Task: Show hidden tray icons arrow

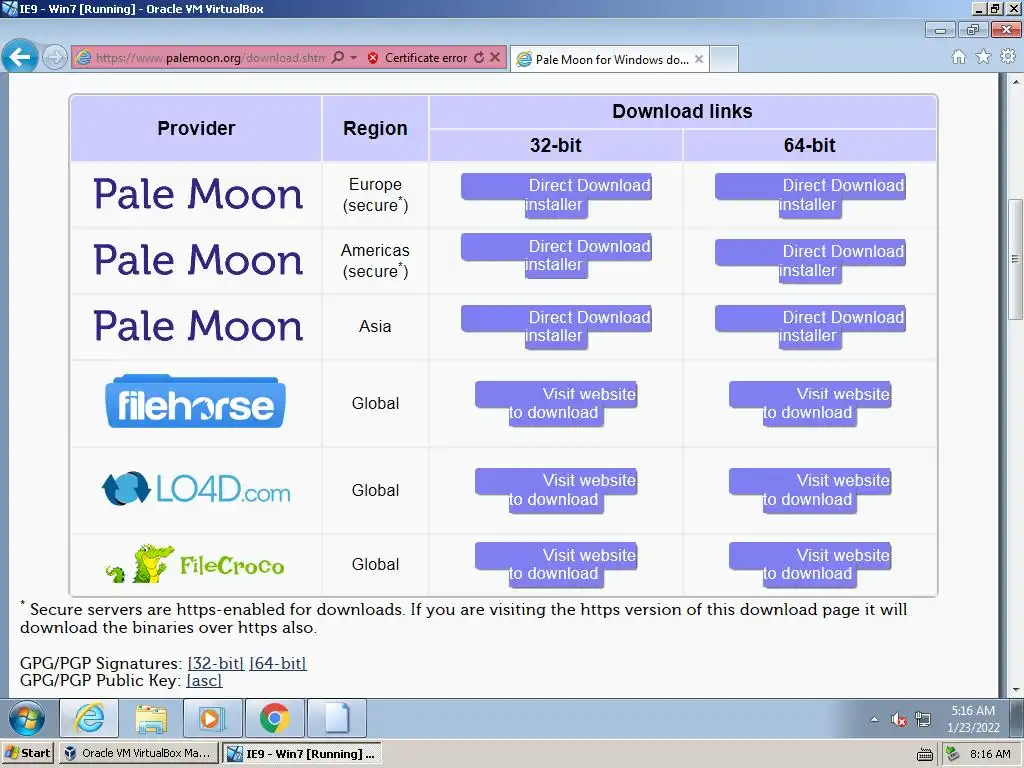Action: pos(874,720)
